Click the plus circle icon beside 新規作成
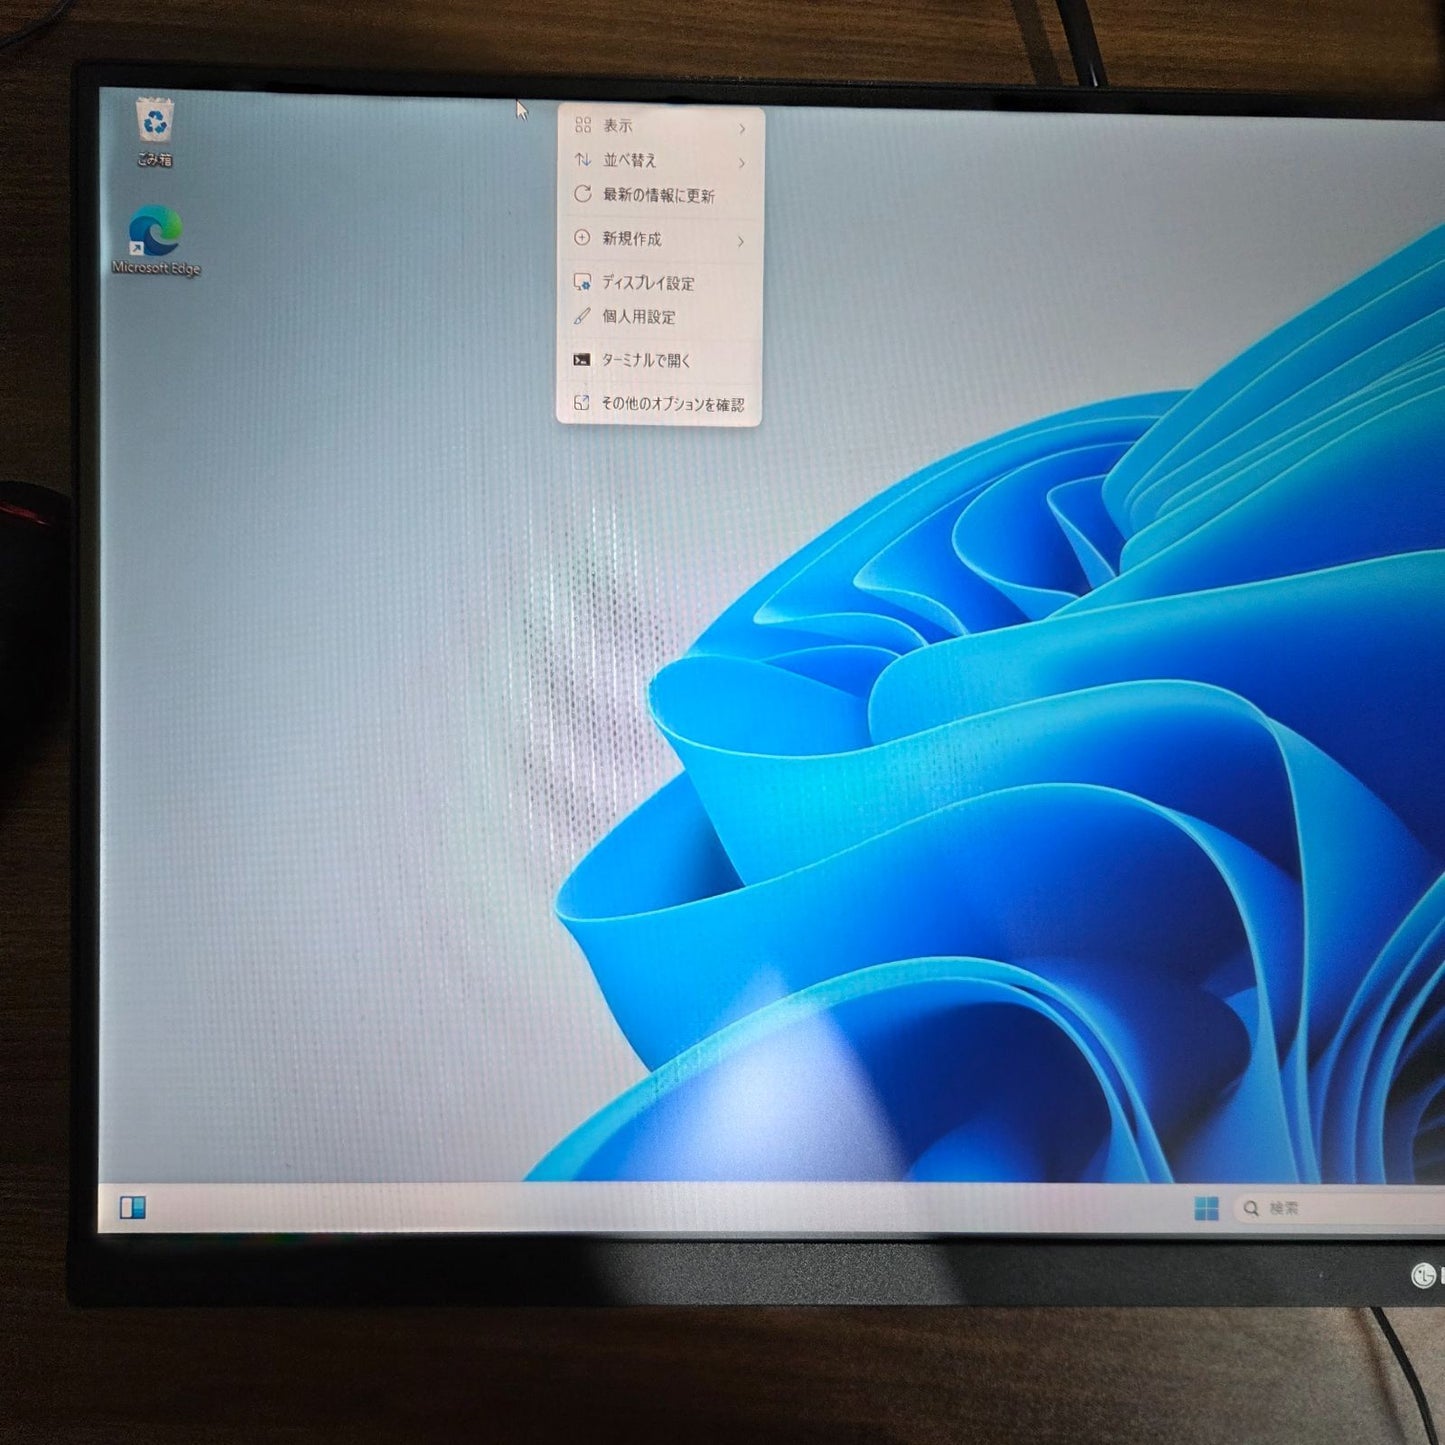The width and height of the screenshot is (1445, 1445). (582, 238)
